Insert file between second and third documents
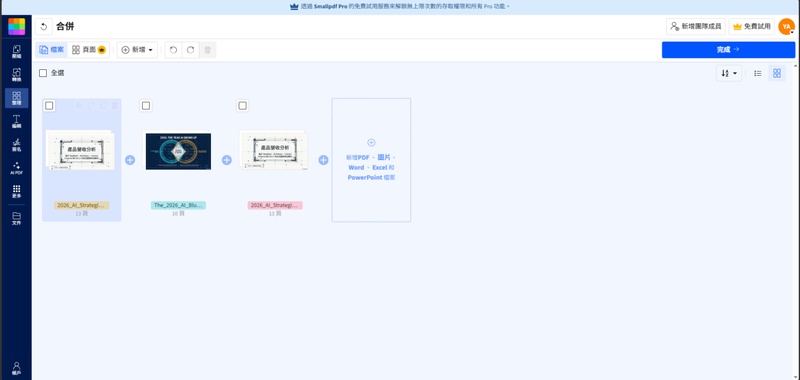Image resolution: width=800 pixels, height=380 pixels. (x=227, y=160)
